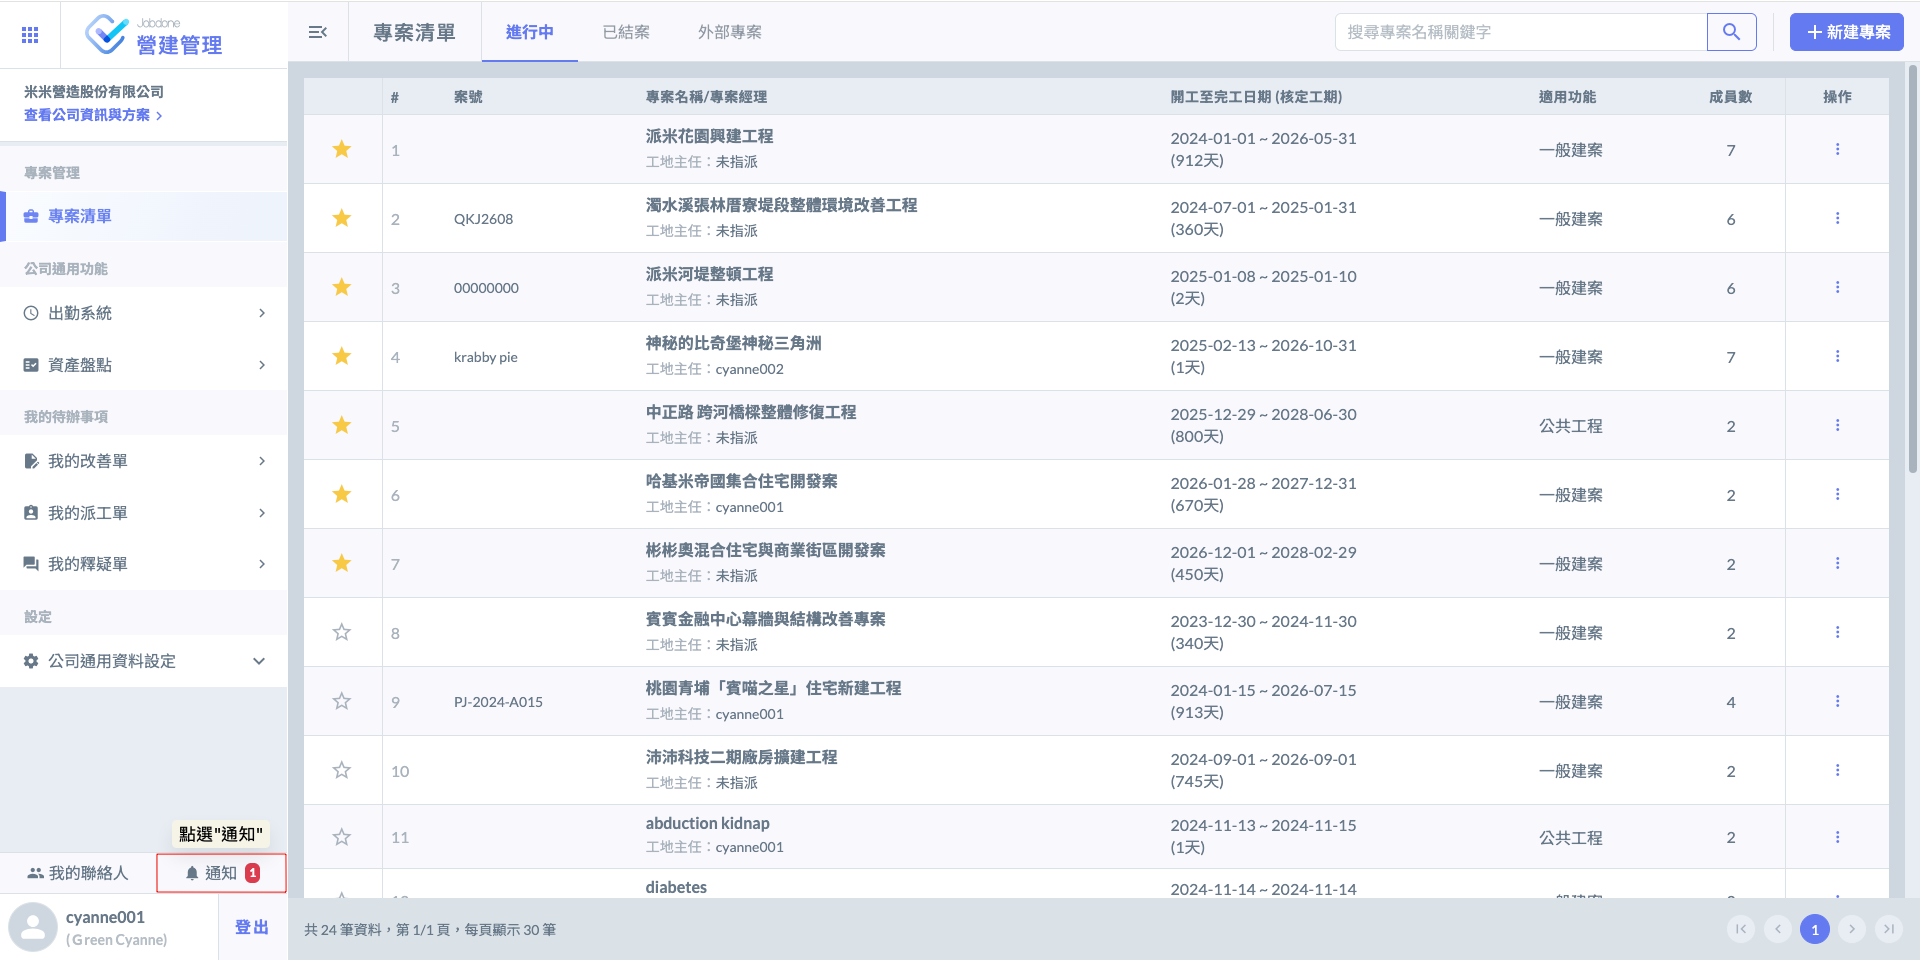Switch to the 外部專案 tab
This screenshot has width=1920, height=960.
coord(729,32)
